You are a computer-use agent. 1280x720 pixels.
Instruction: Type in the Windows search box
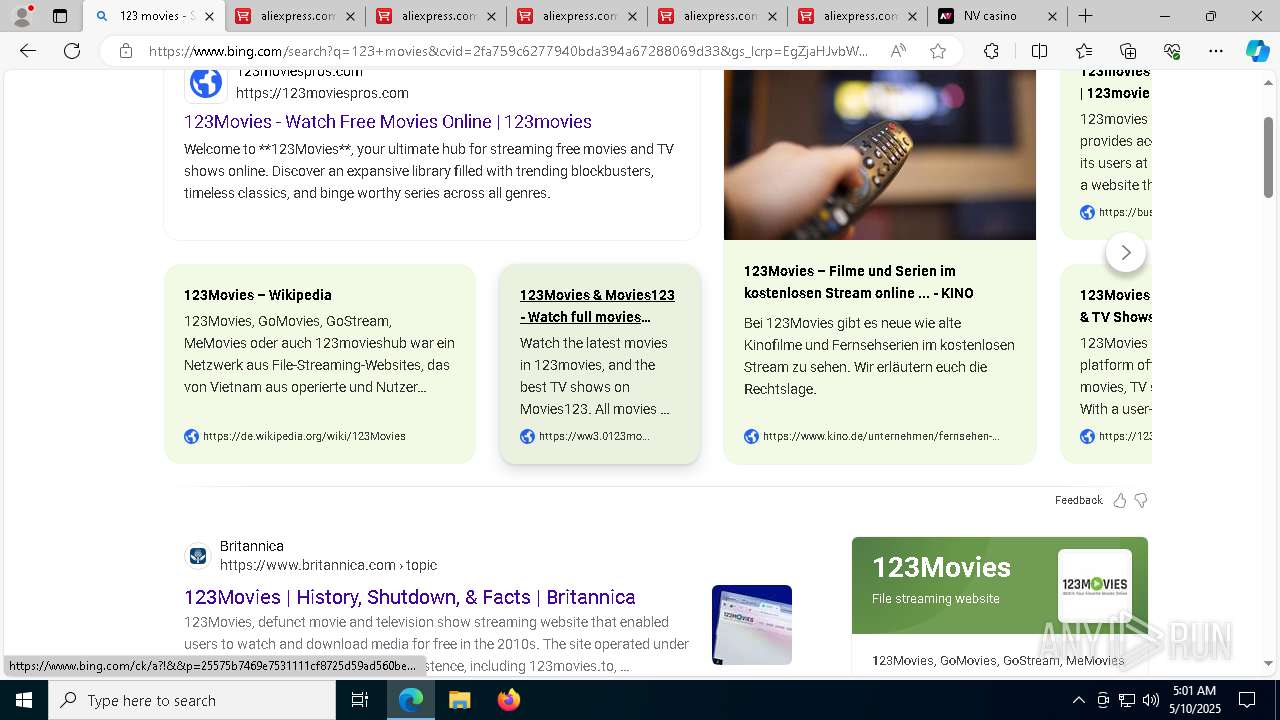tap(192, 700)
